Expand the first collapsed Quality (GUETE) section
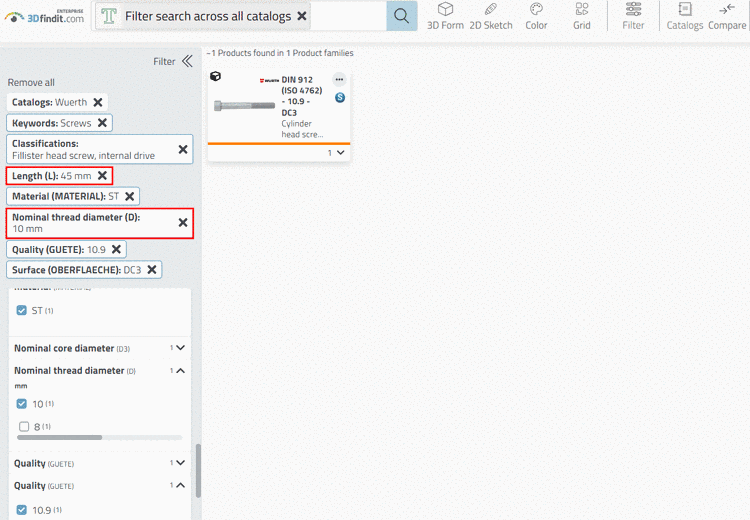This screenshot has height=520, width=750. (180, 463)
